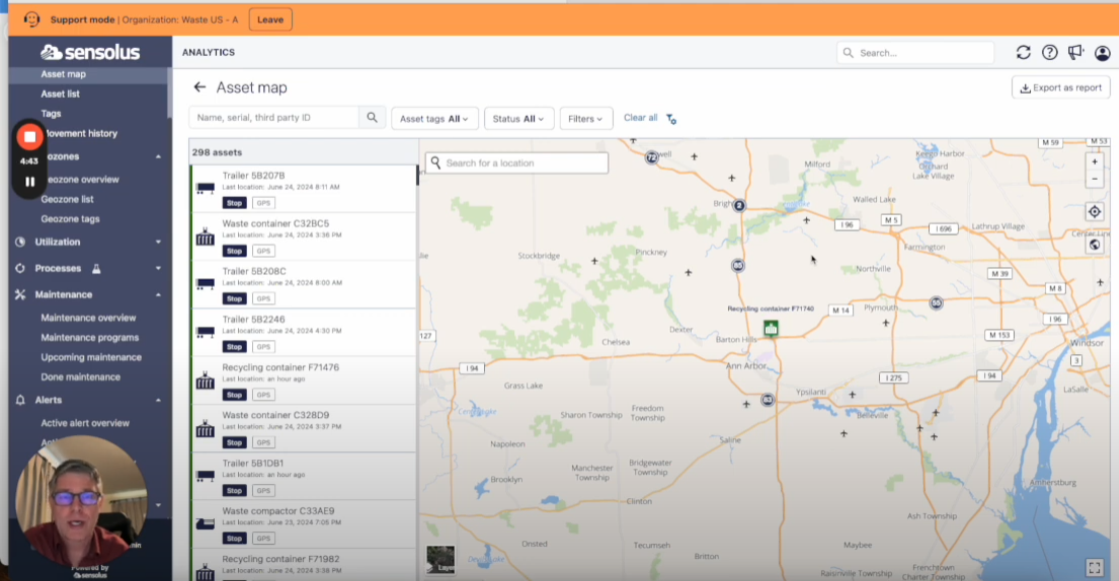Click the refresh icon in top bar
The image size is (1119, 581).
pyautogui.click(x=1023, y=53)
